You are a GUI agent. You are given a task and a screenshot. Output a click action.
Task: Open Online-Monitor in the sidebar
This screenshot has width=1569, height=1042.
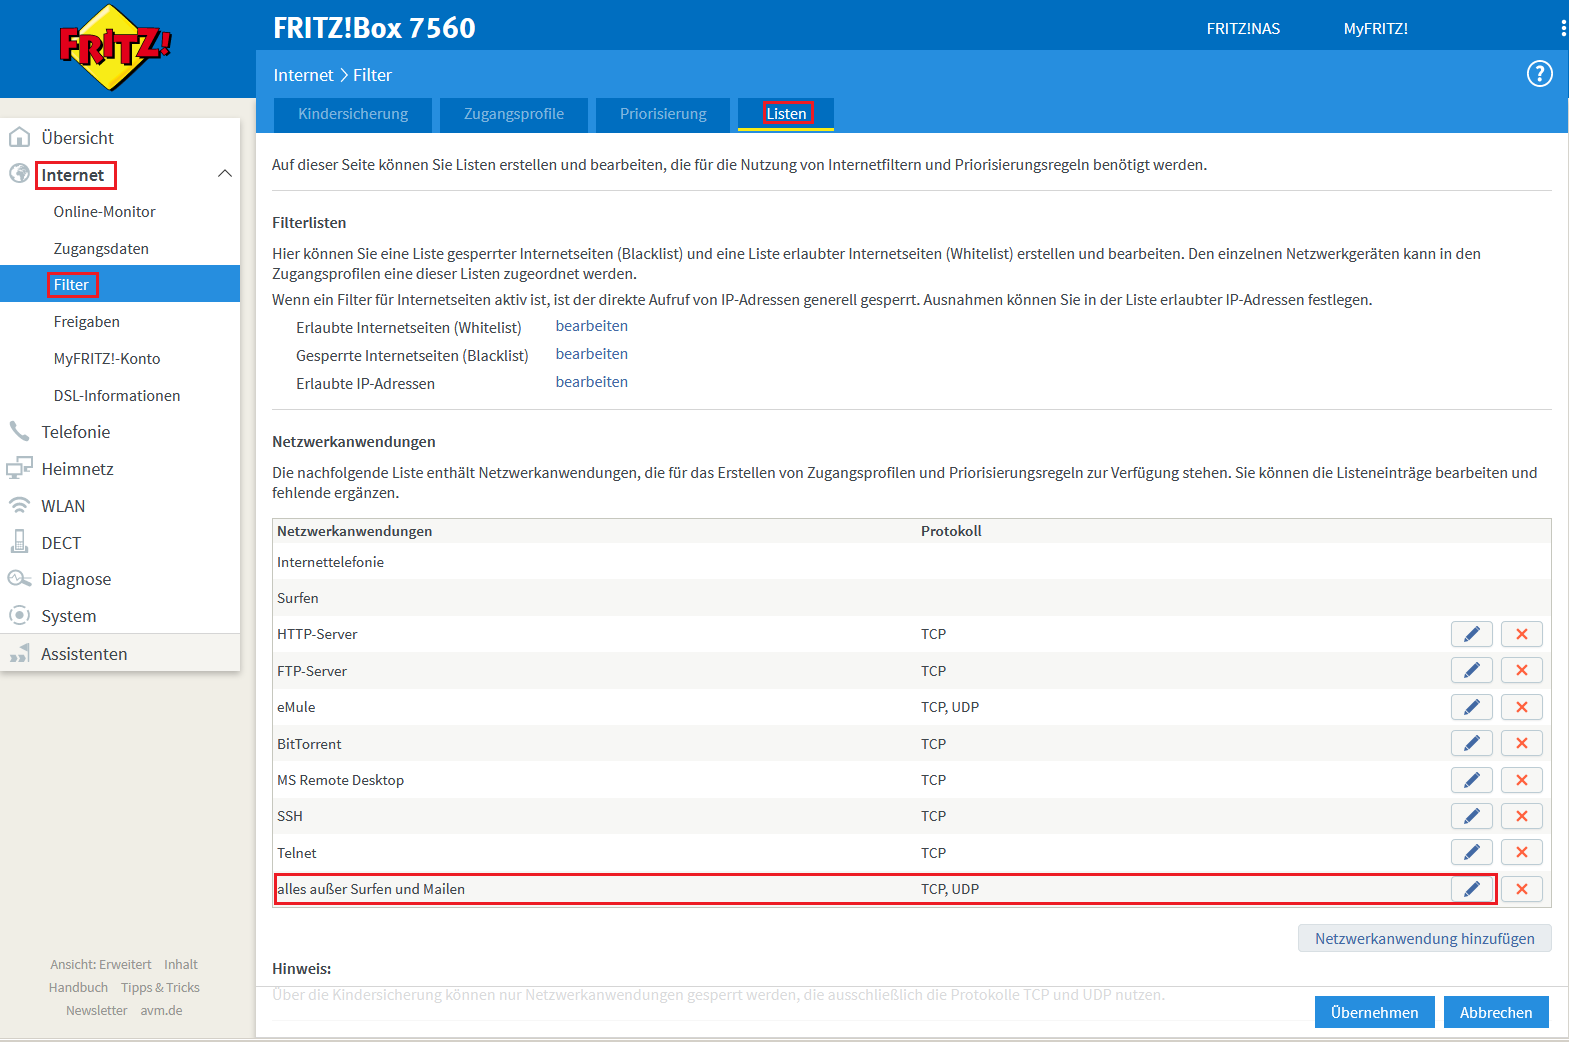[105, 212]
